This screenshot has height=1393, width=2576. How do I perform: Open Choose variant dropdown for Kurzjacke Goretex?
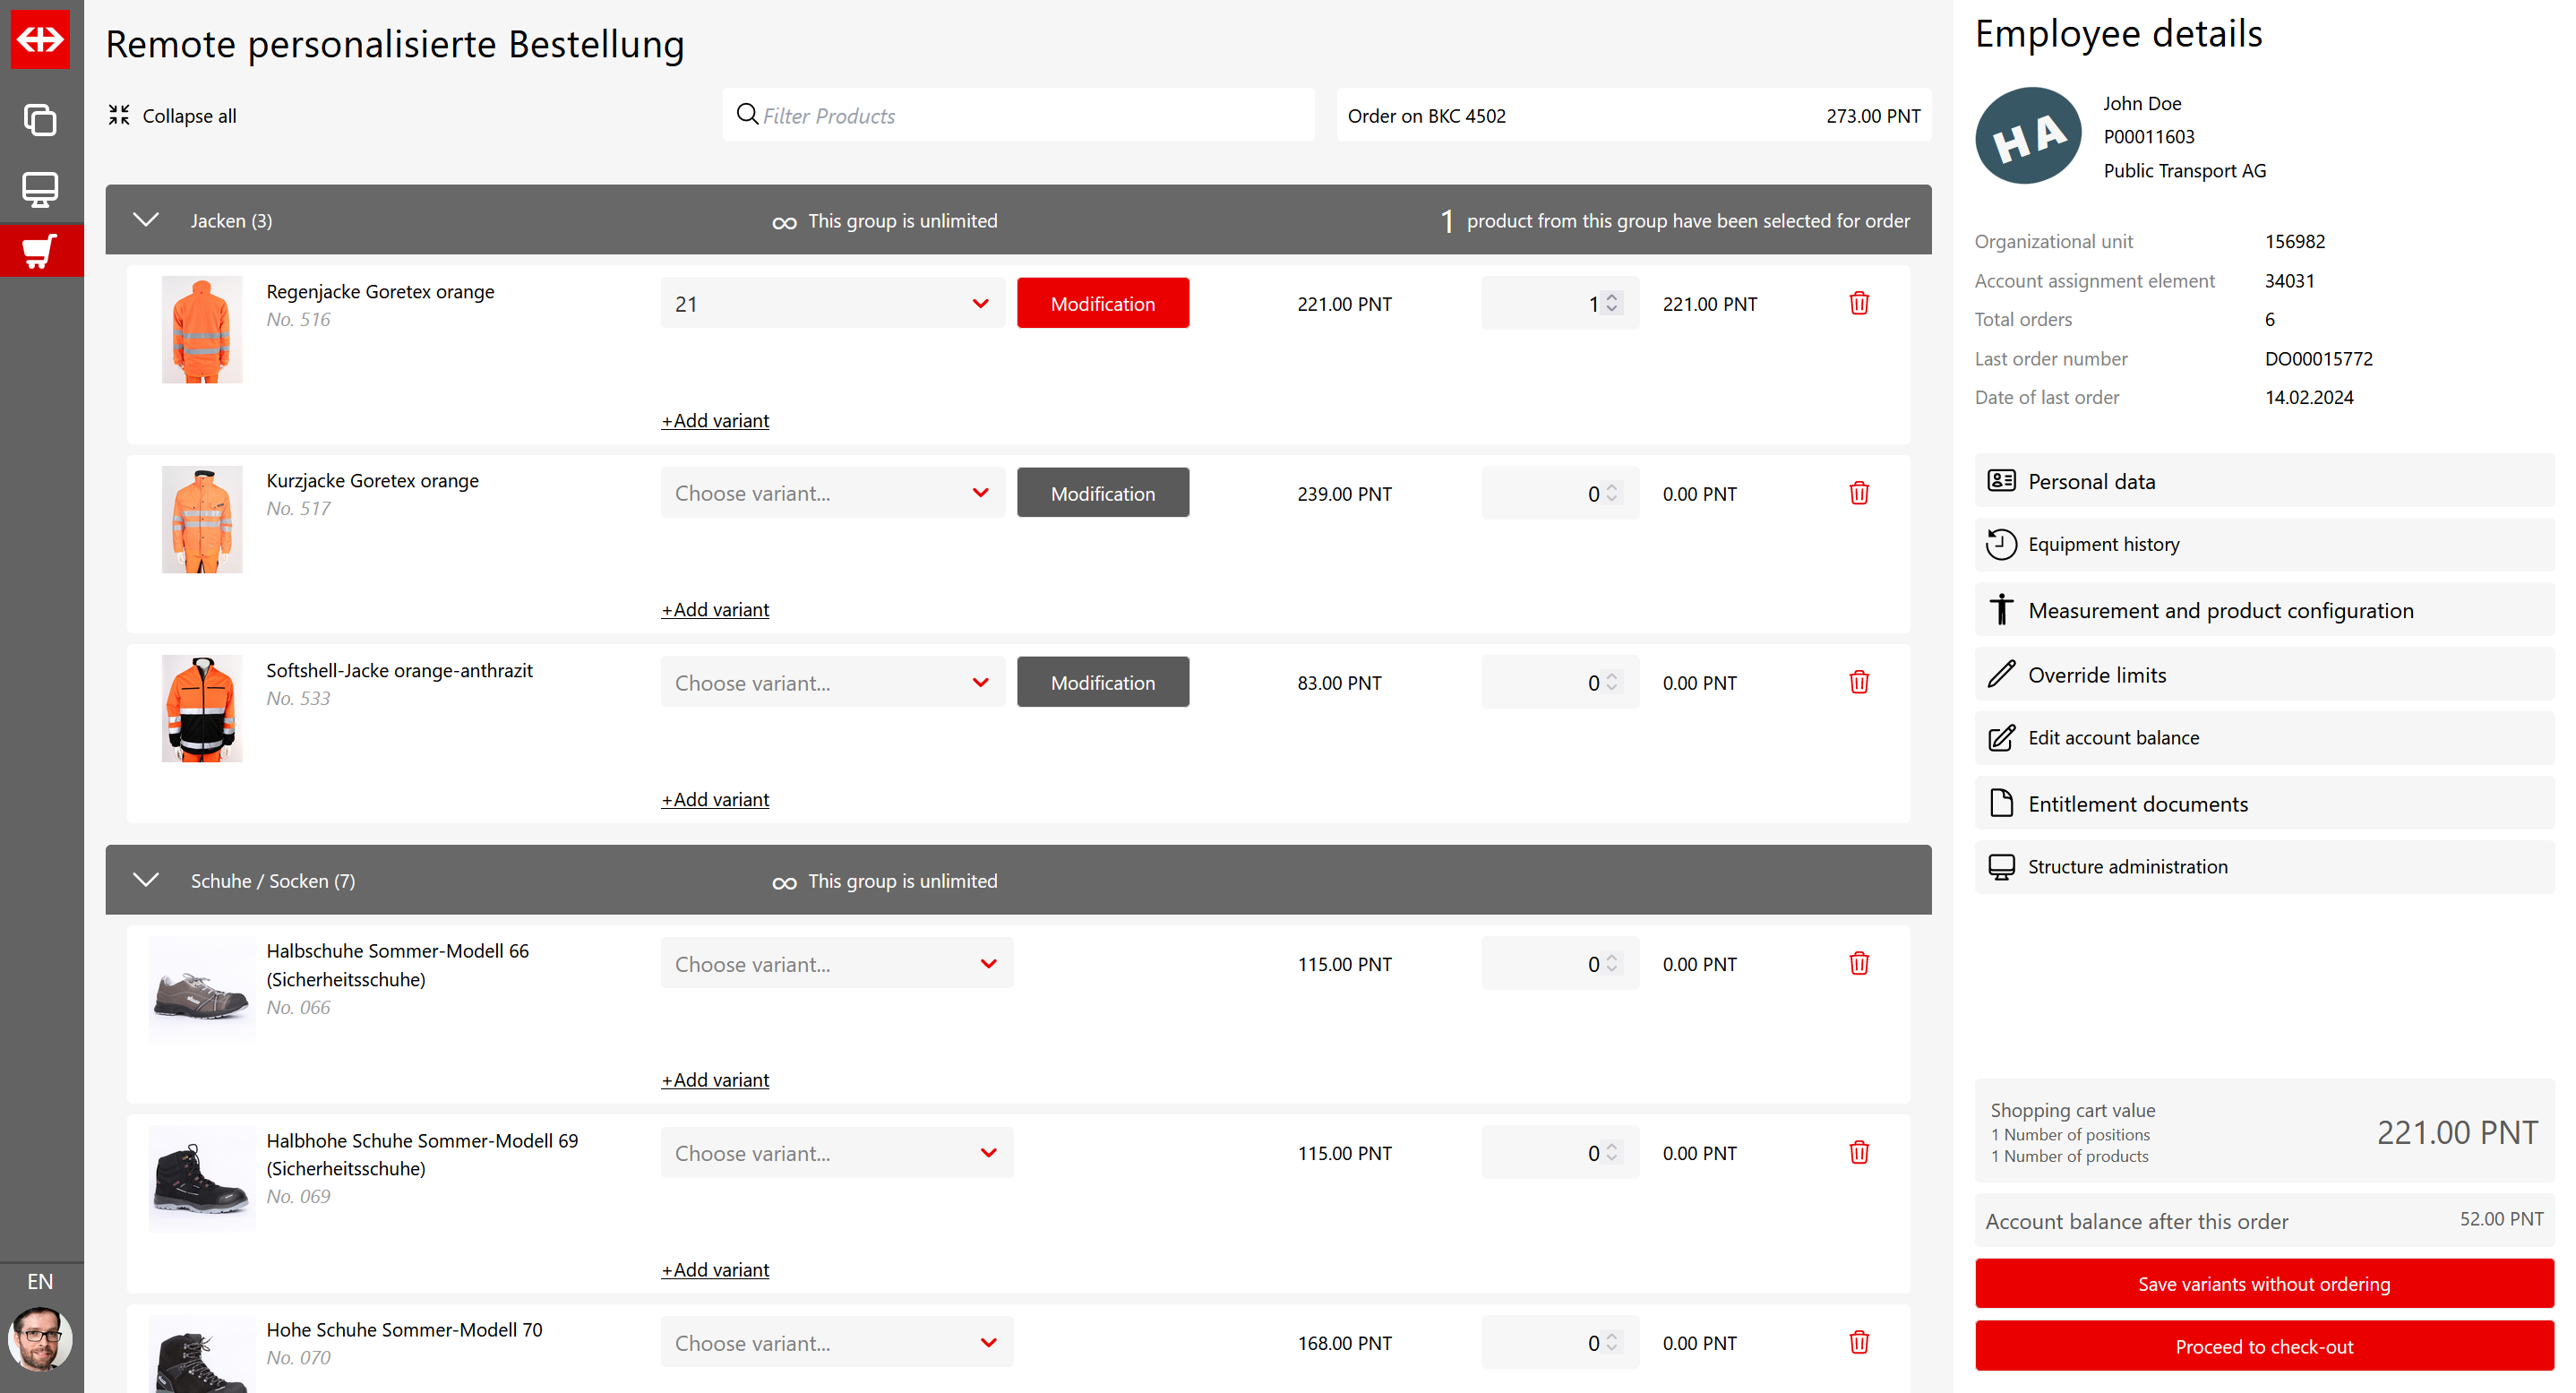click(x=832, y=493)
